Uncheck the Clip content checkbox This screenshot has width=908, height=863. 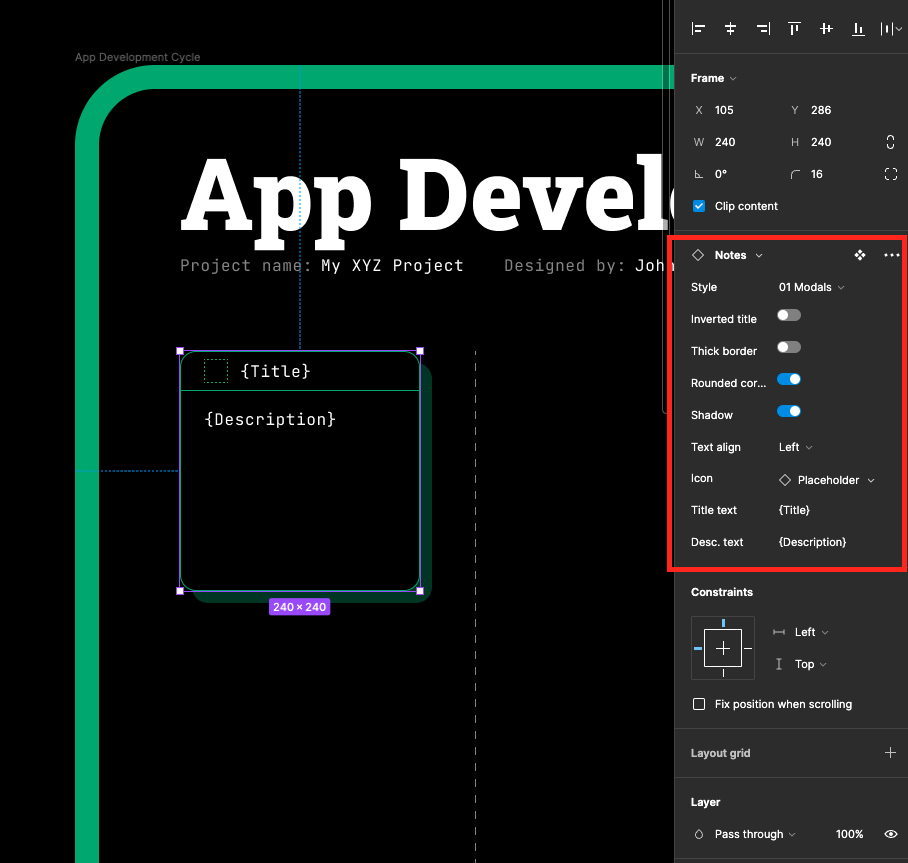[x=699, y=206]
